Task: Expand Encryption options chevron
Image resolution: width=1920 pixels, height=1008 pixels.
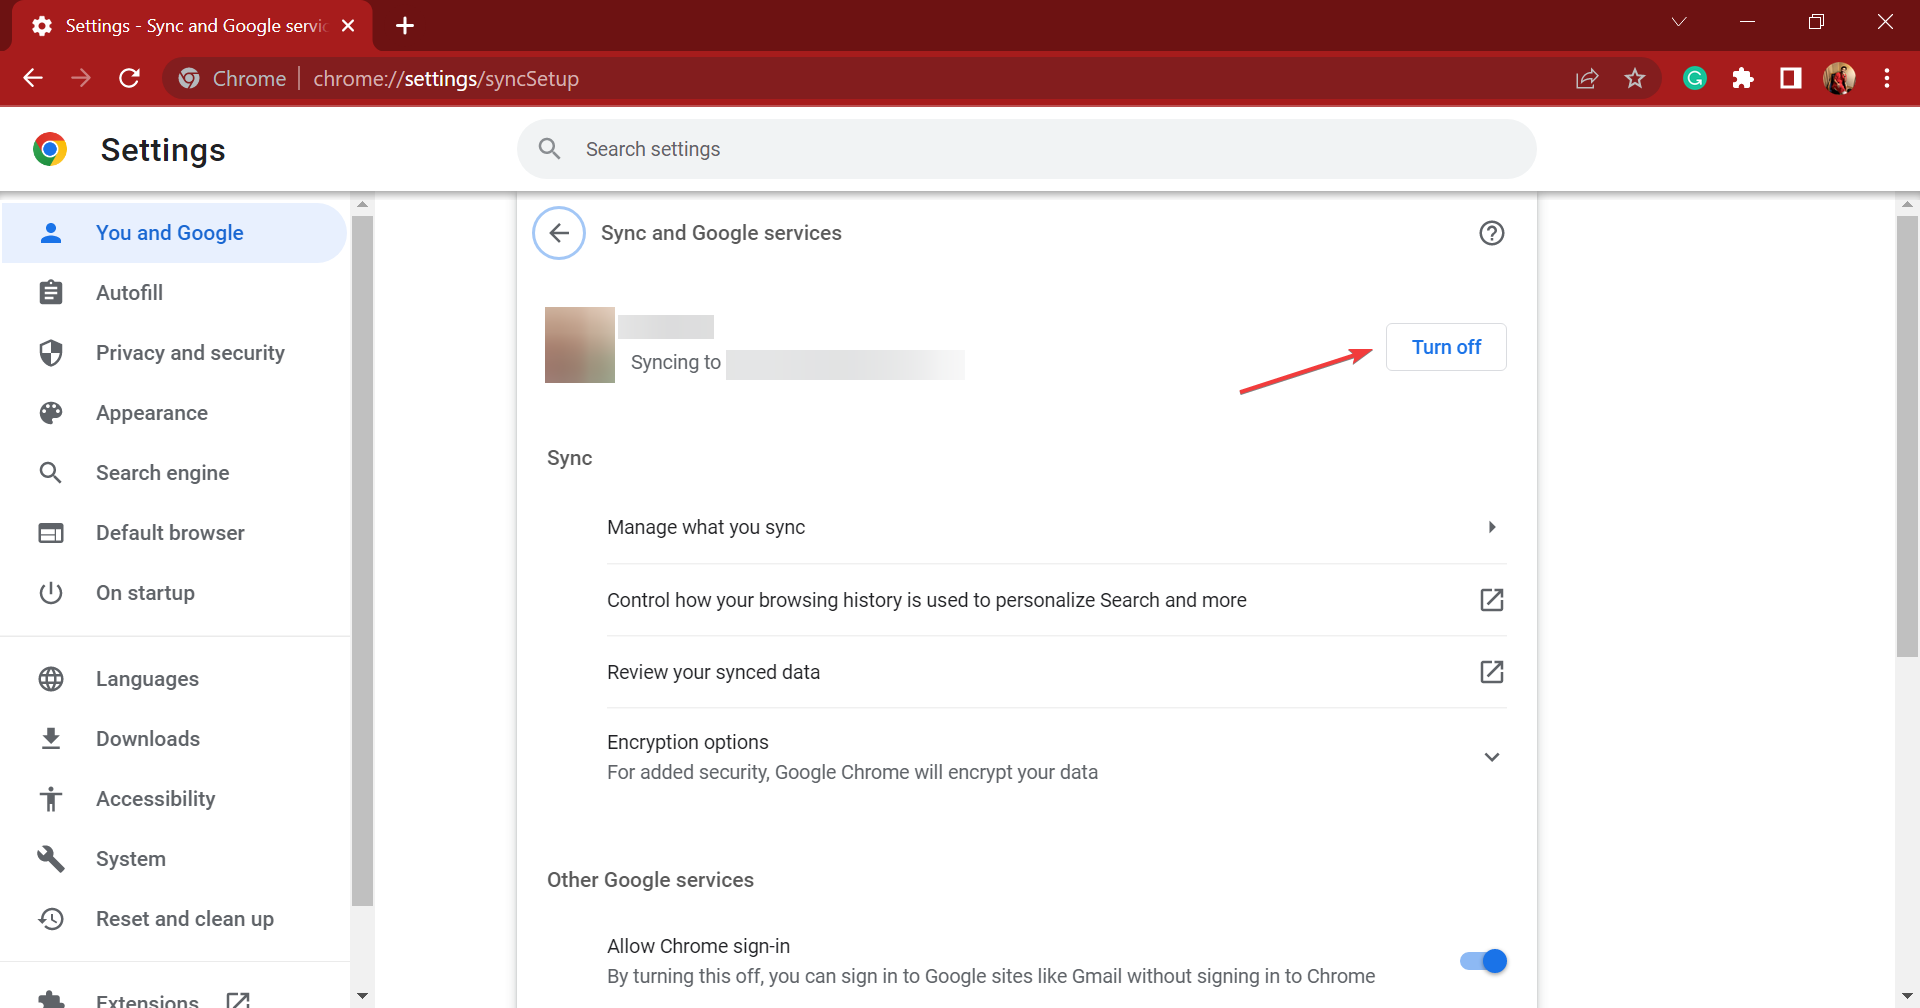Action: pos(1492,757)
